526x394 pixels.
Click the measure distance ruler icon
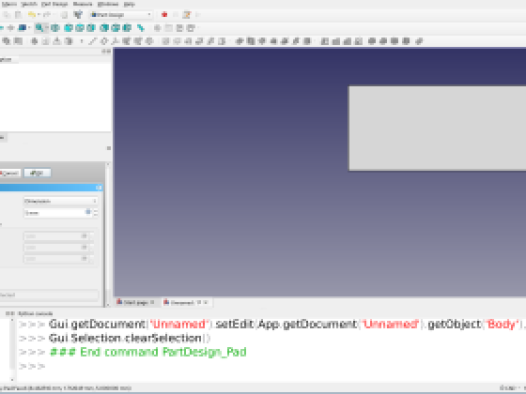(x=141, y=28)
